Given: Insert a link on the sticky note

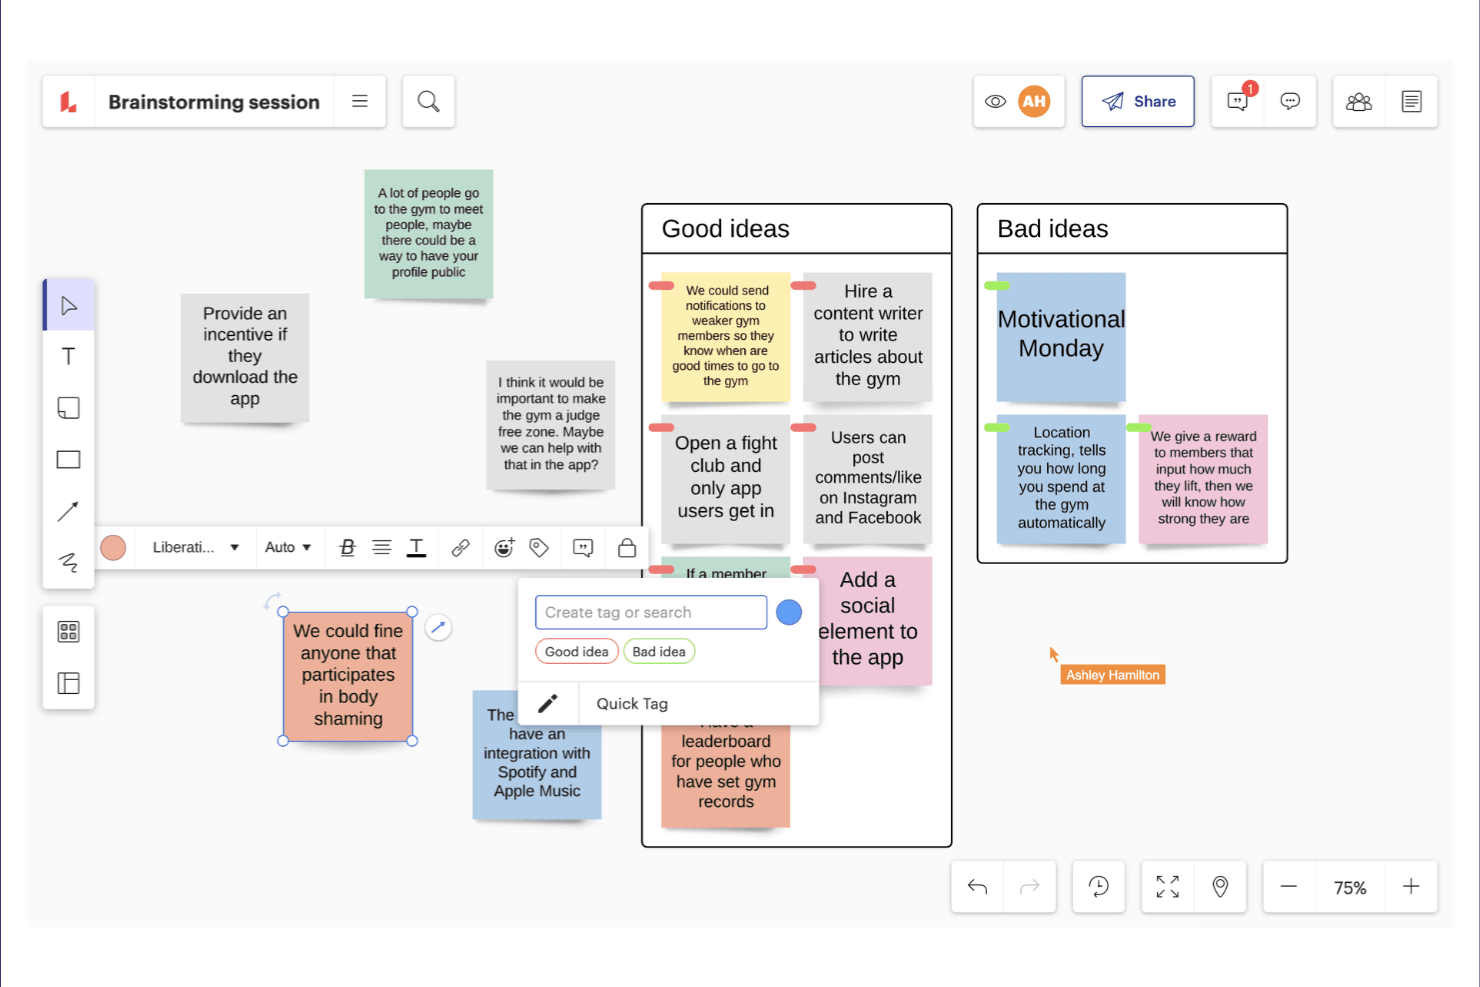Looking at the screenshot, I should [x=460, y=547].
